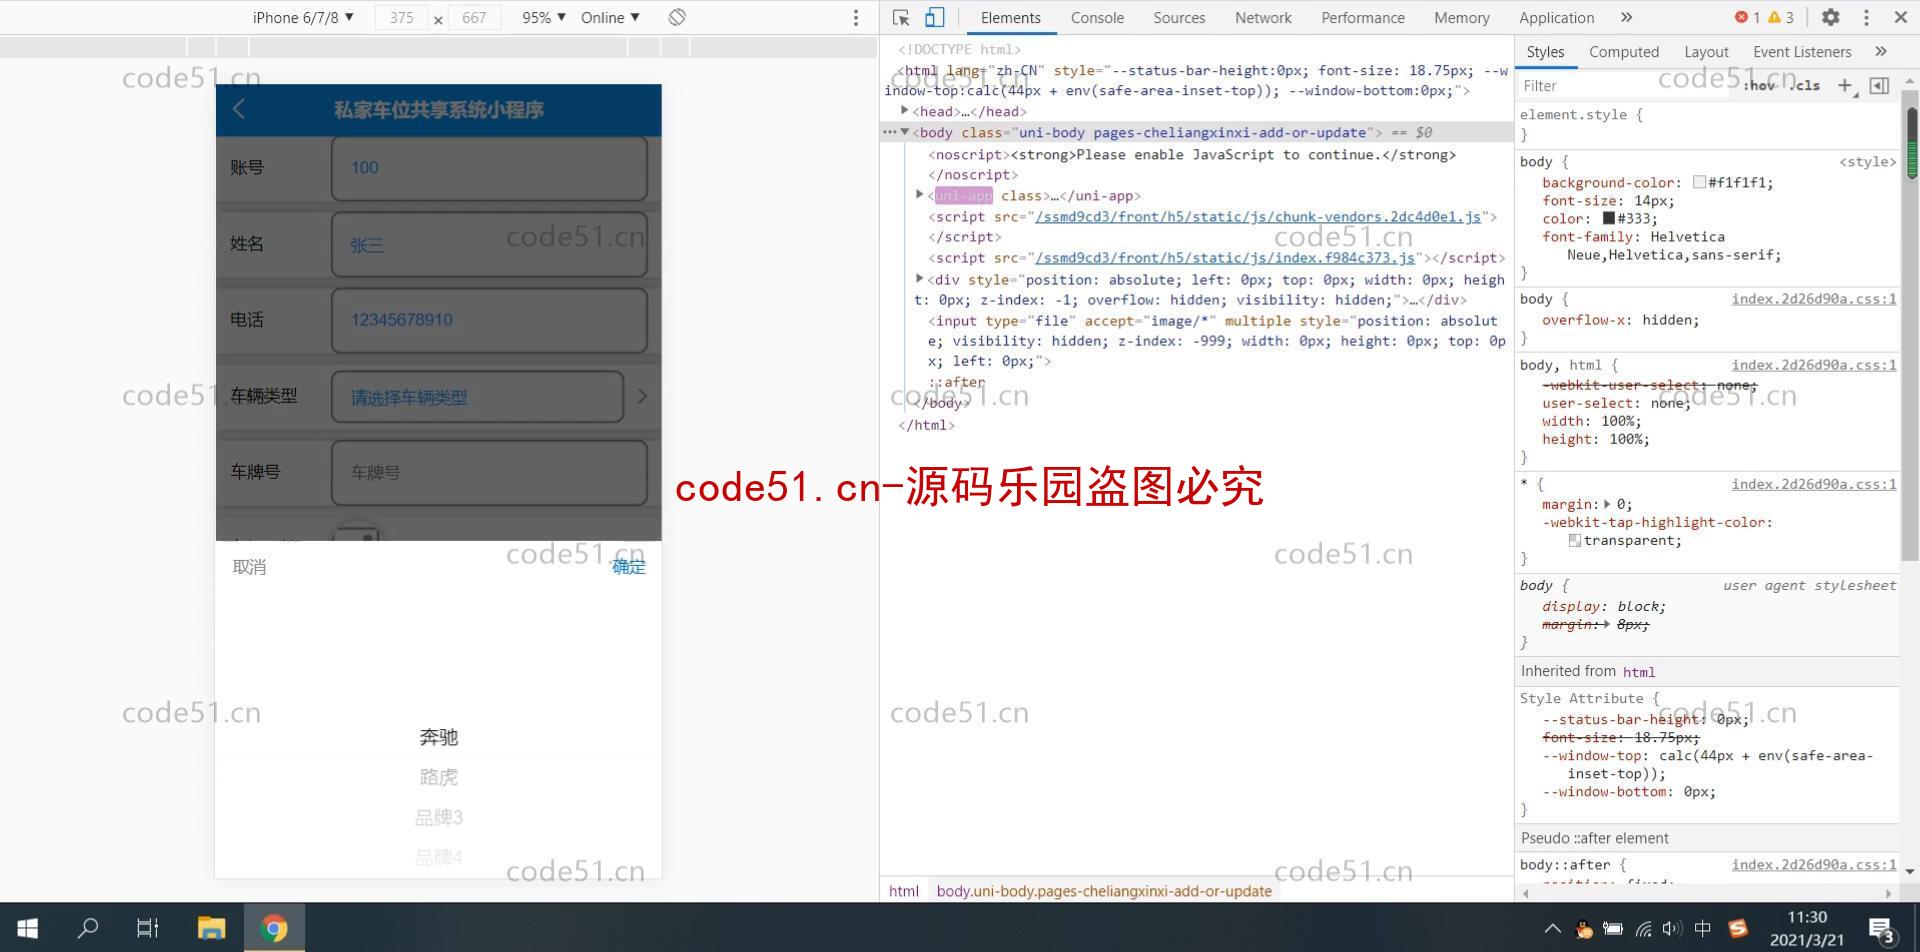This screenshot has width=1920, height=952.
Task: Toggle .cls class editor button
Action: pyautogui.click(x=1806, y=86)
